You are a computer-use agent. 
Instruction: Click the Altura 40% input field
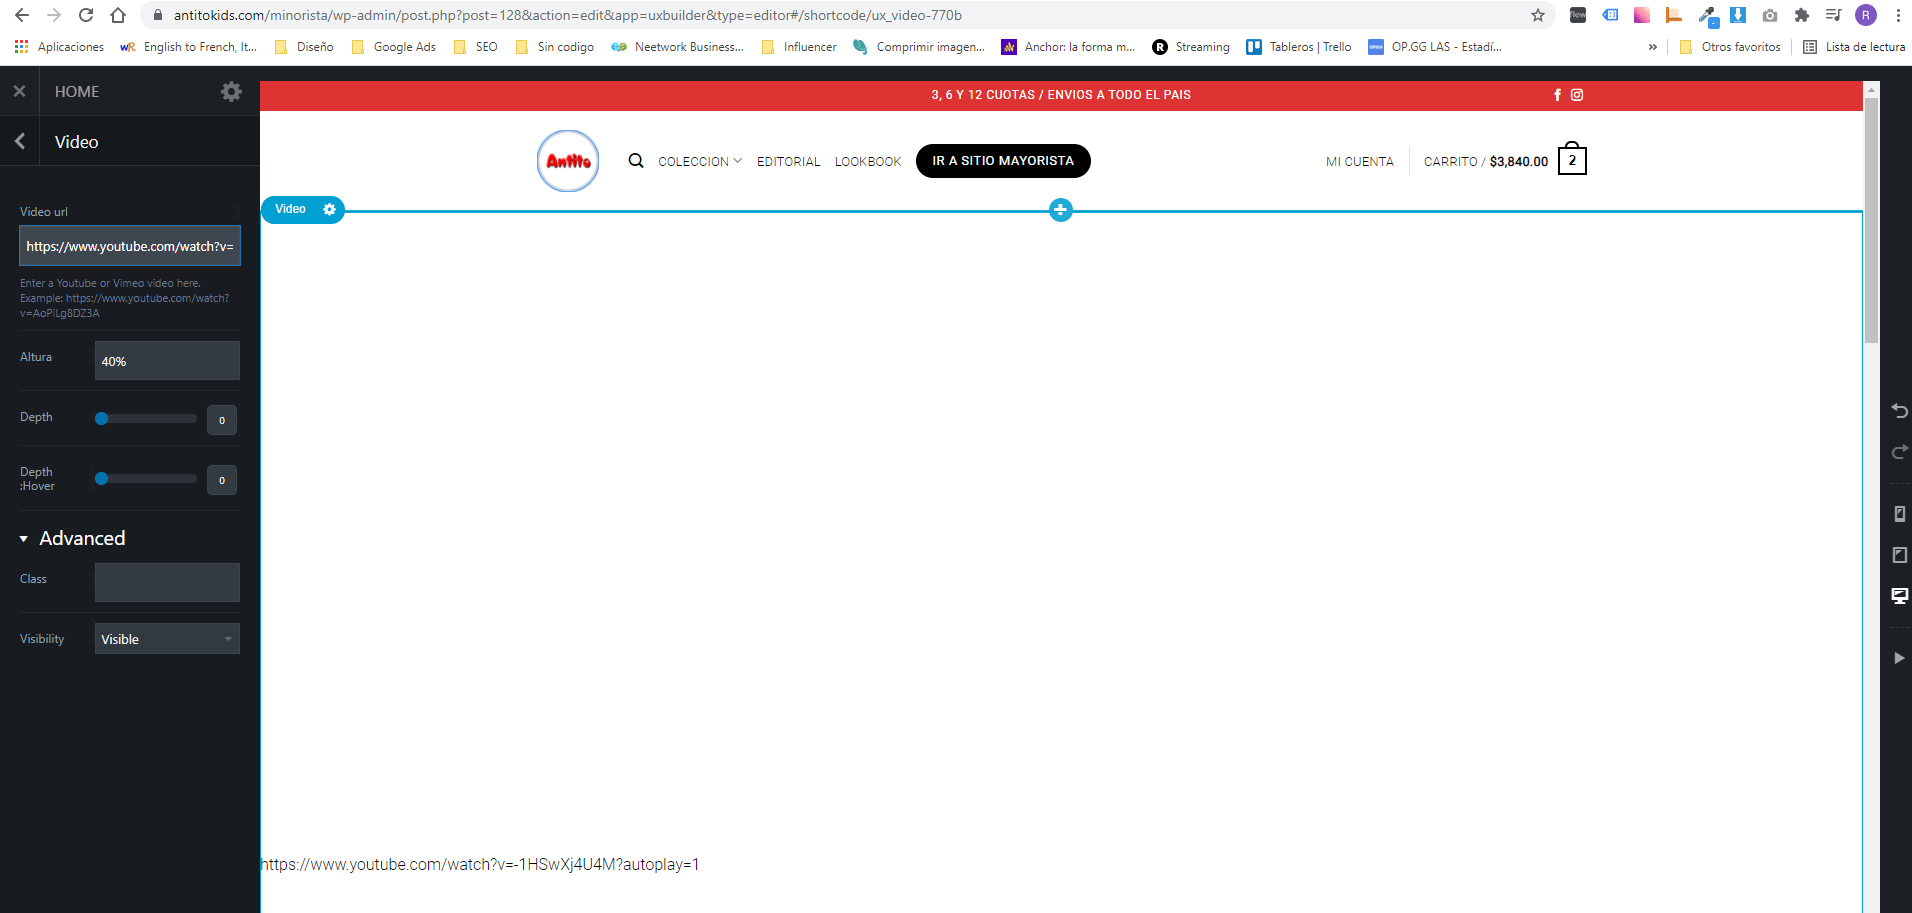click(x=167, y=361)
